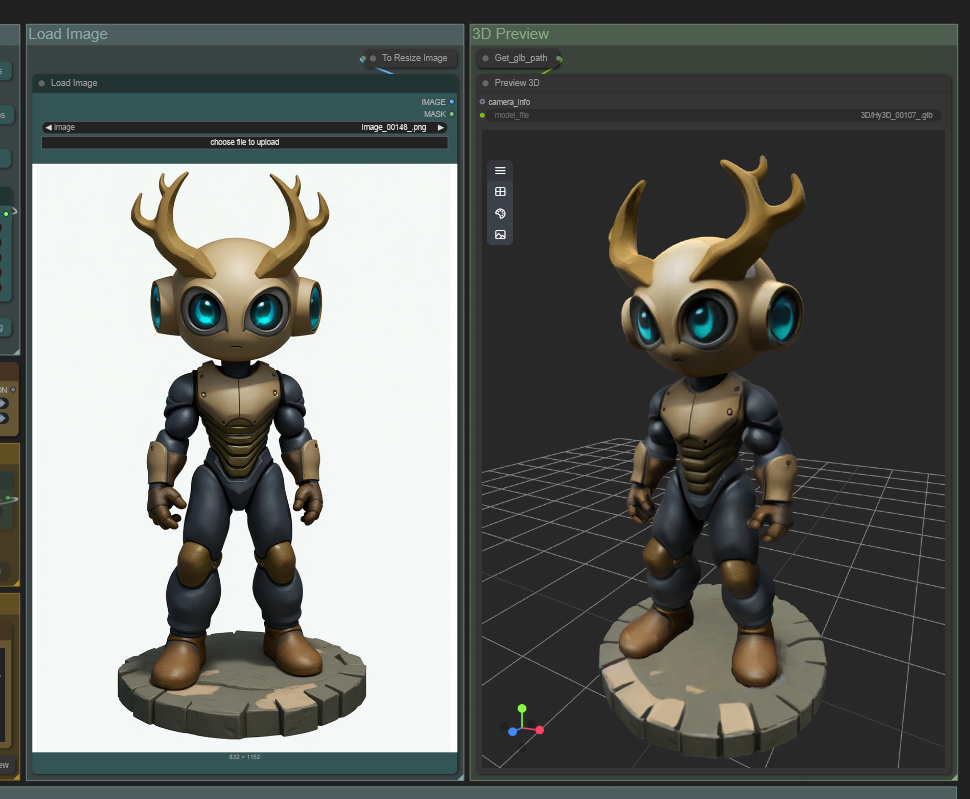The height and width of the screenshot is (799, 970).
Task: Click the MASK output port
Action: point(452,114)
